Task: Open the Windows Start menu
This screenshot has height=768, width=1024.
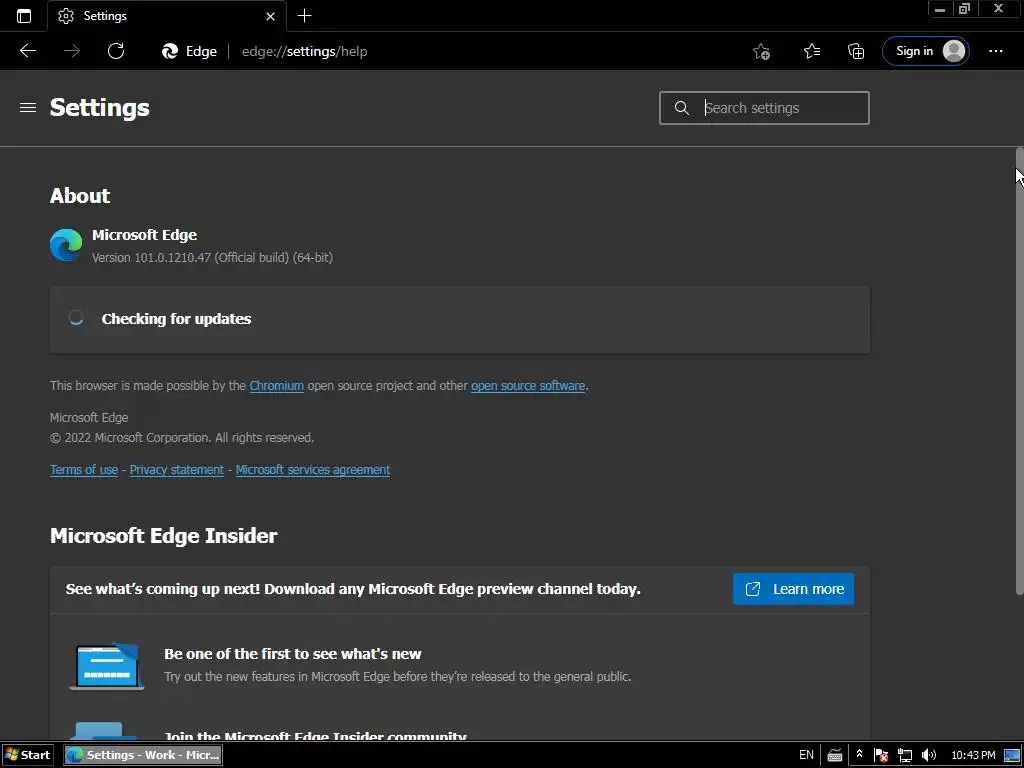Action: coord(27,755)
